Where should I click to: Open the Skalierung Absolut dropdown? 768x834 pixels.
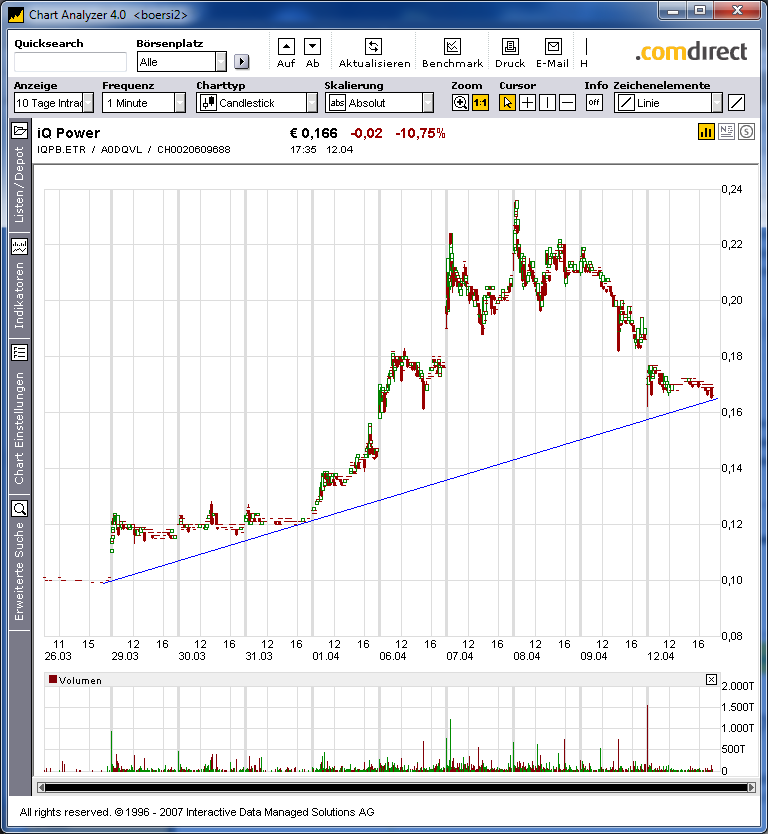428,102
